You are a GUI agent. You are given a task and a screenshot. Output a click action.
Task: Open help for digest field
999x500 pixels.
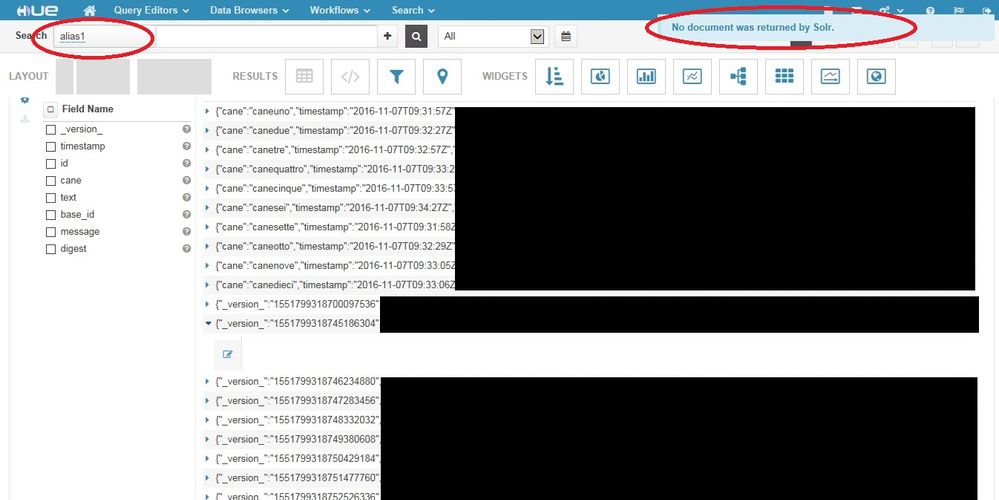tap(187, 248)
